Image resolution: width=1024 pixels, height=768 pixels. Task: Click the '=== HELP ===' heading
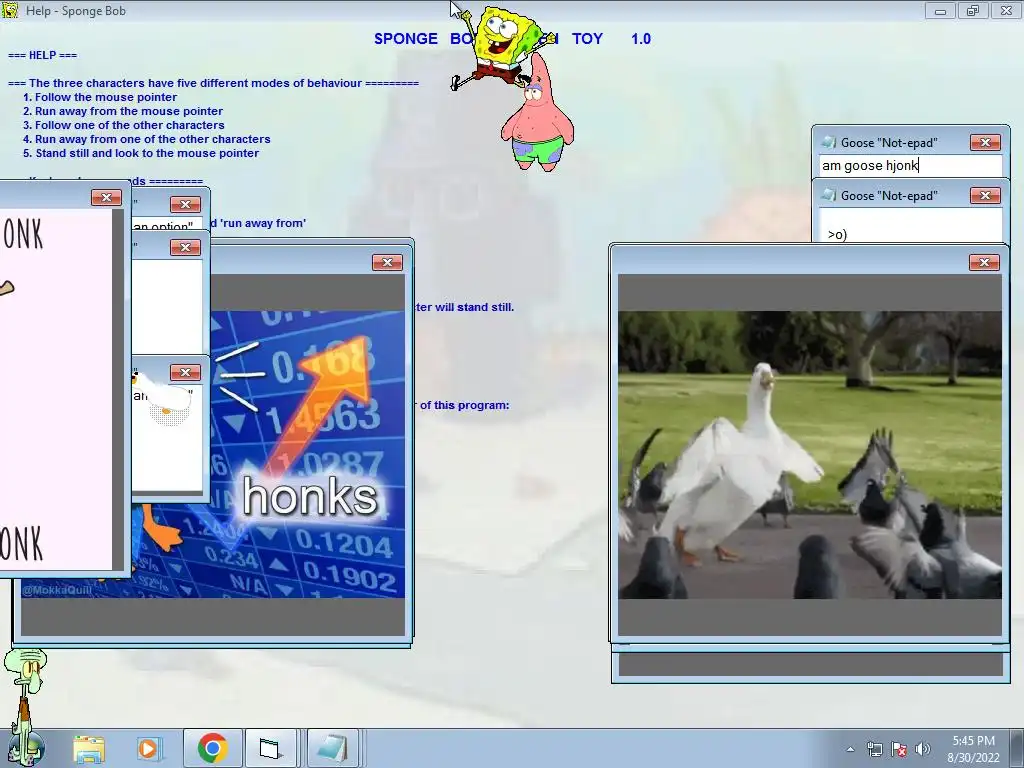click(42, 56)
